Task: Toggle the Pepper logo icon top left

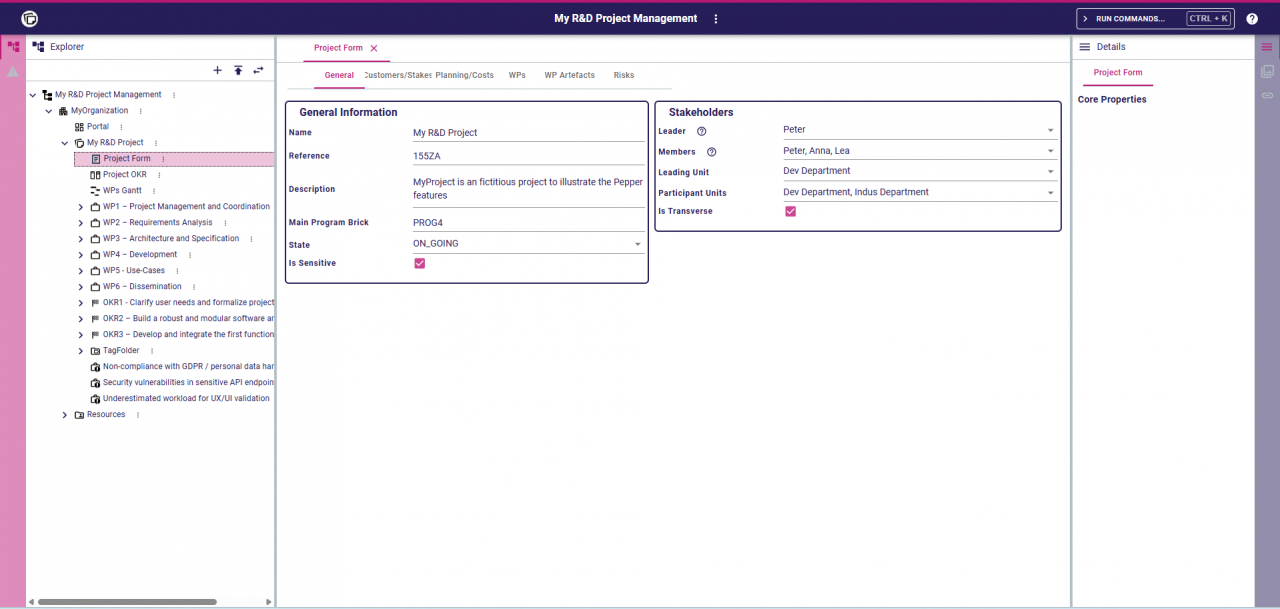Action: click(x=27, y=18)
